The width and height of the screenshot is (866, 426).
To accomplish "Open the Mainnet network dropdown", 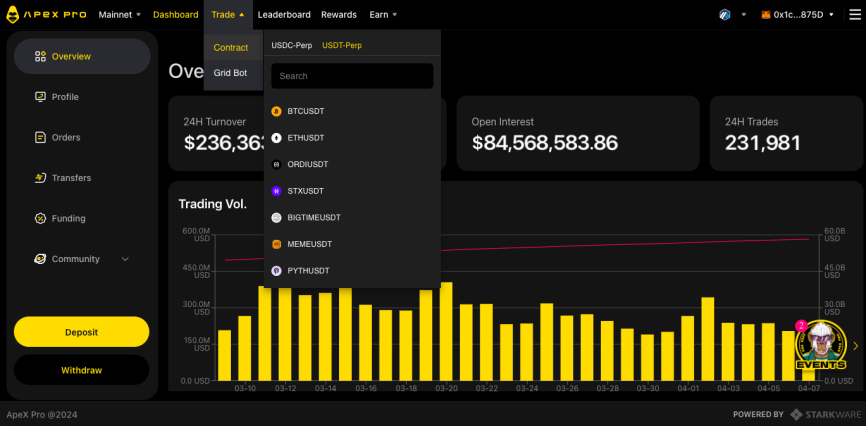I will tap(120, 15).
